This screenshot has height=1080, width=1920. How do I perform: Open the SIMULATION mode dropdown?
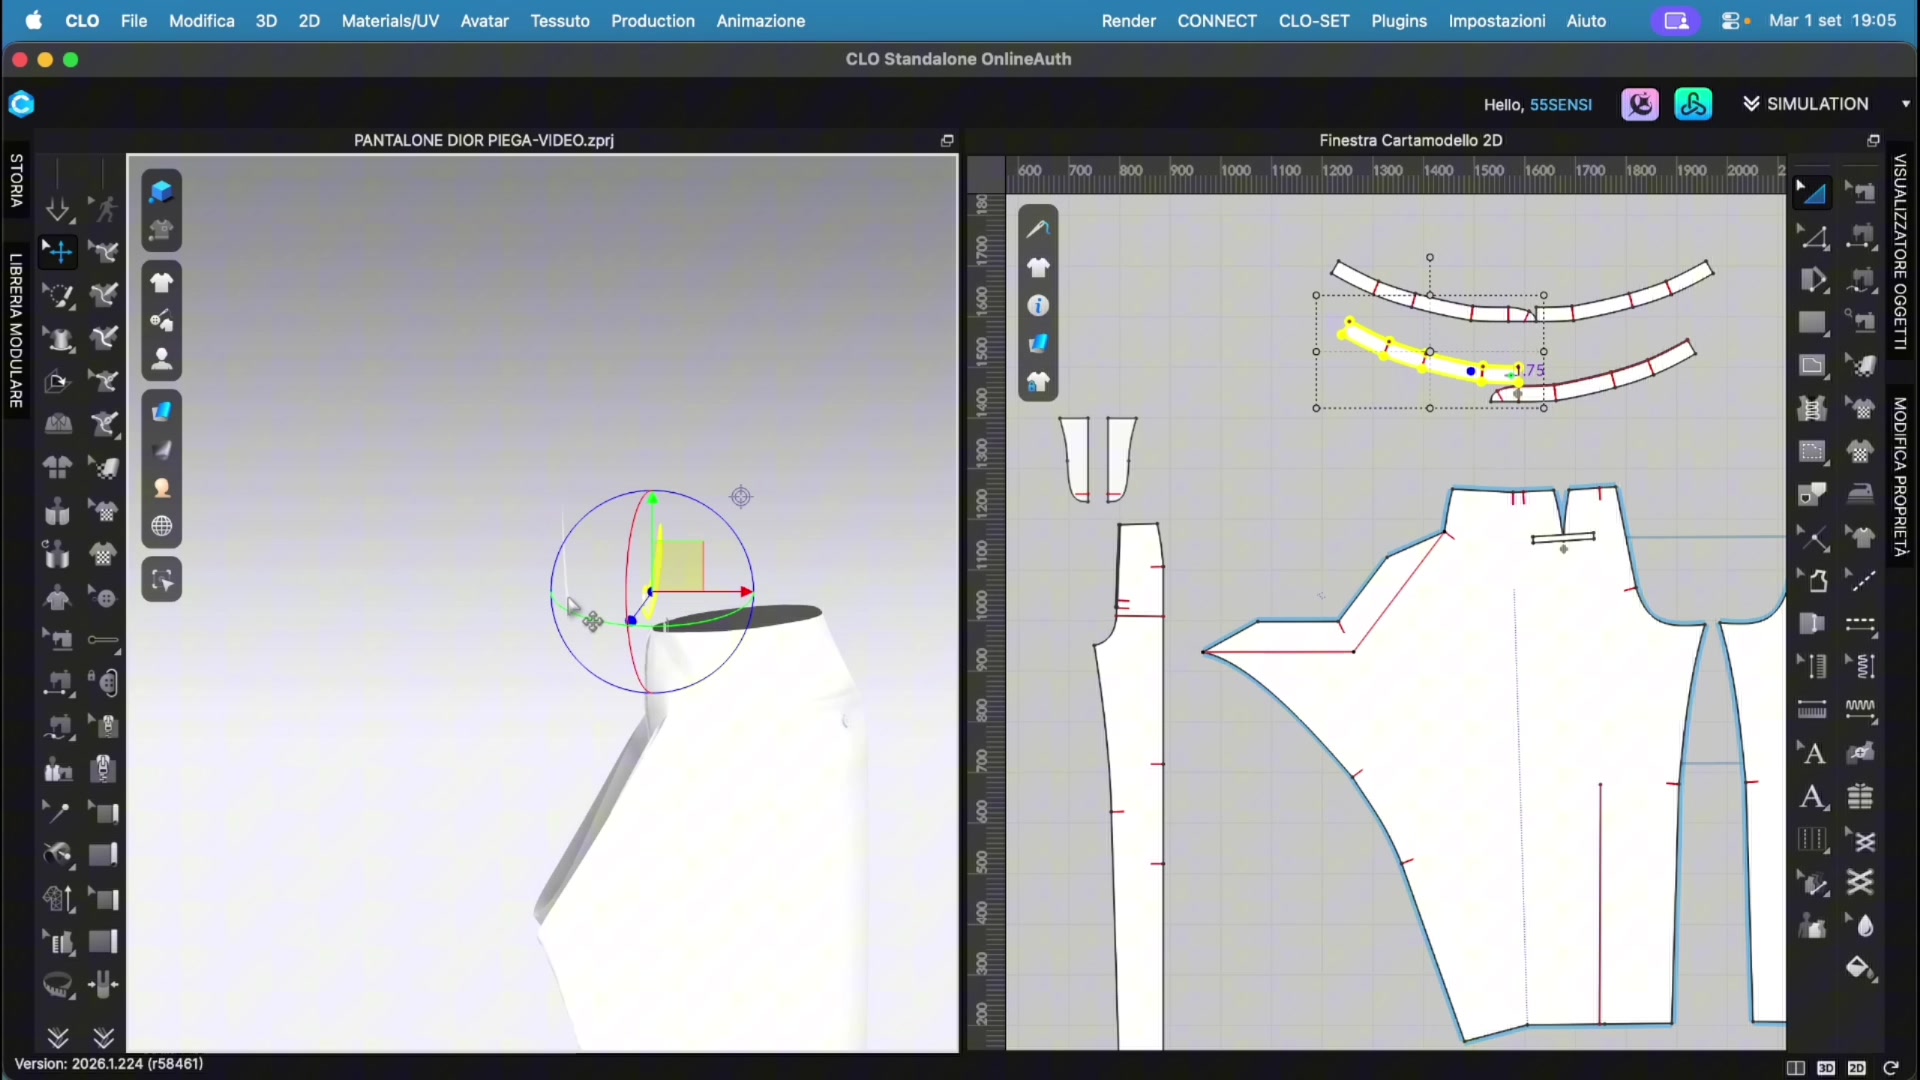(1806, 104)
